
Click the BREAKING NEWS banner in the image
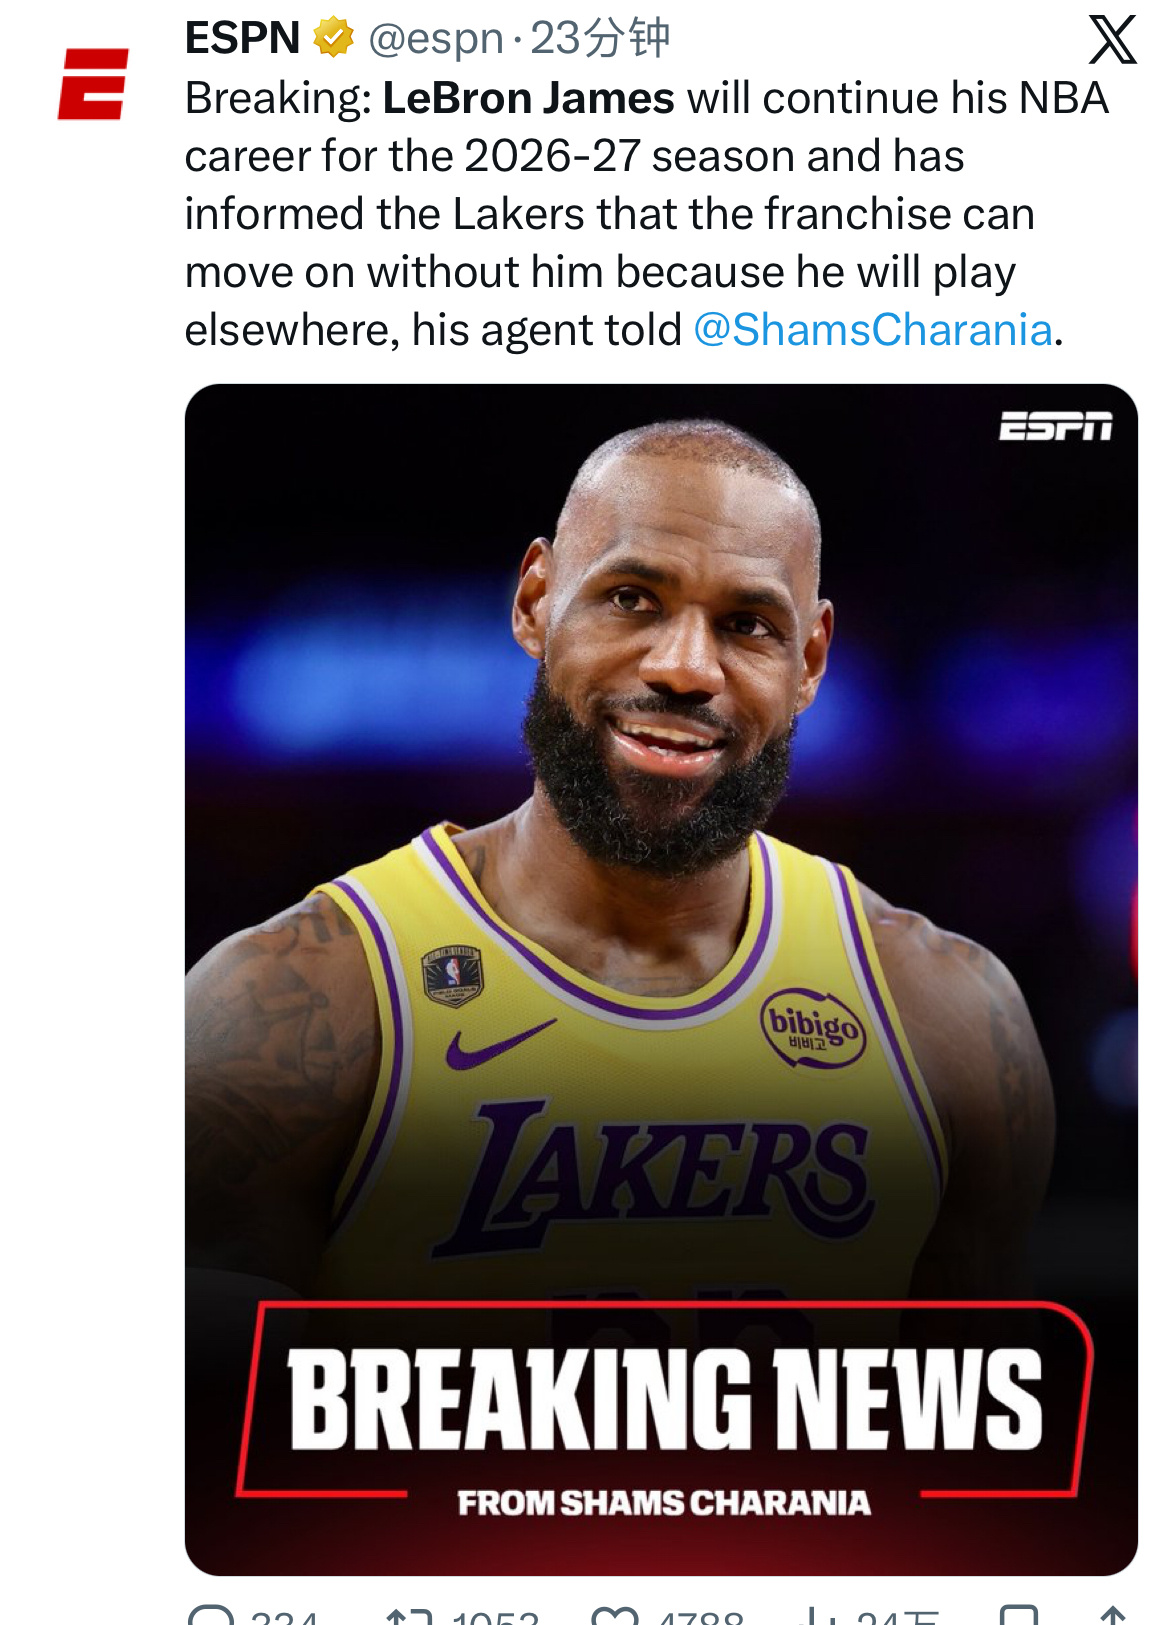pos(664,1398)
